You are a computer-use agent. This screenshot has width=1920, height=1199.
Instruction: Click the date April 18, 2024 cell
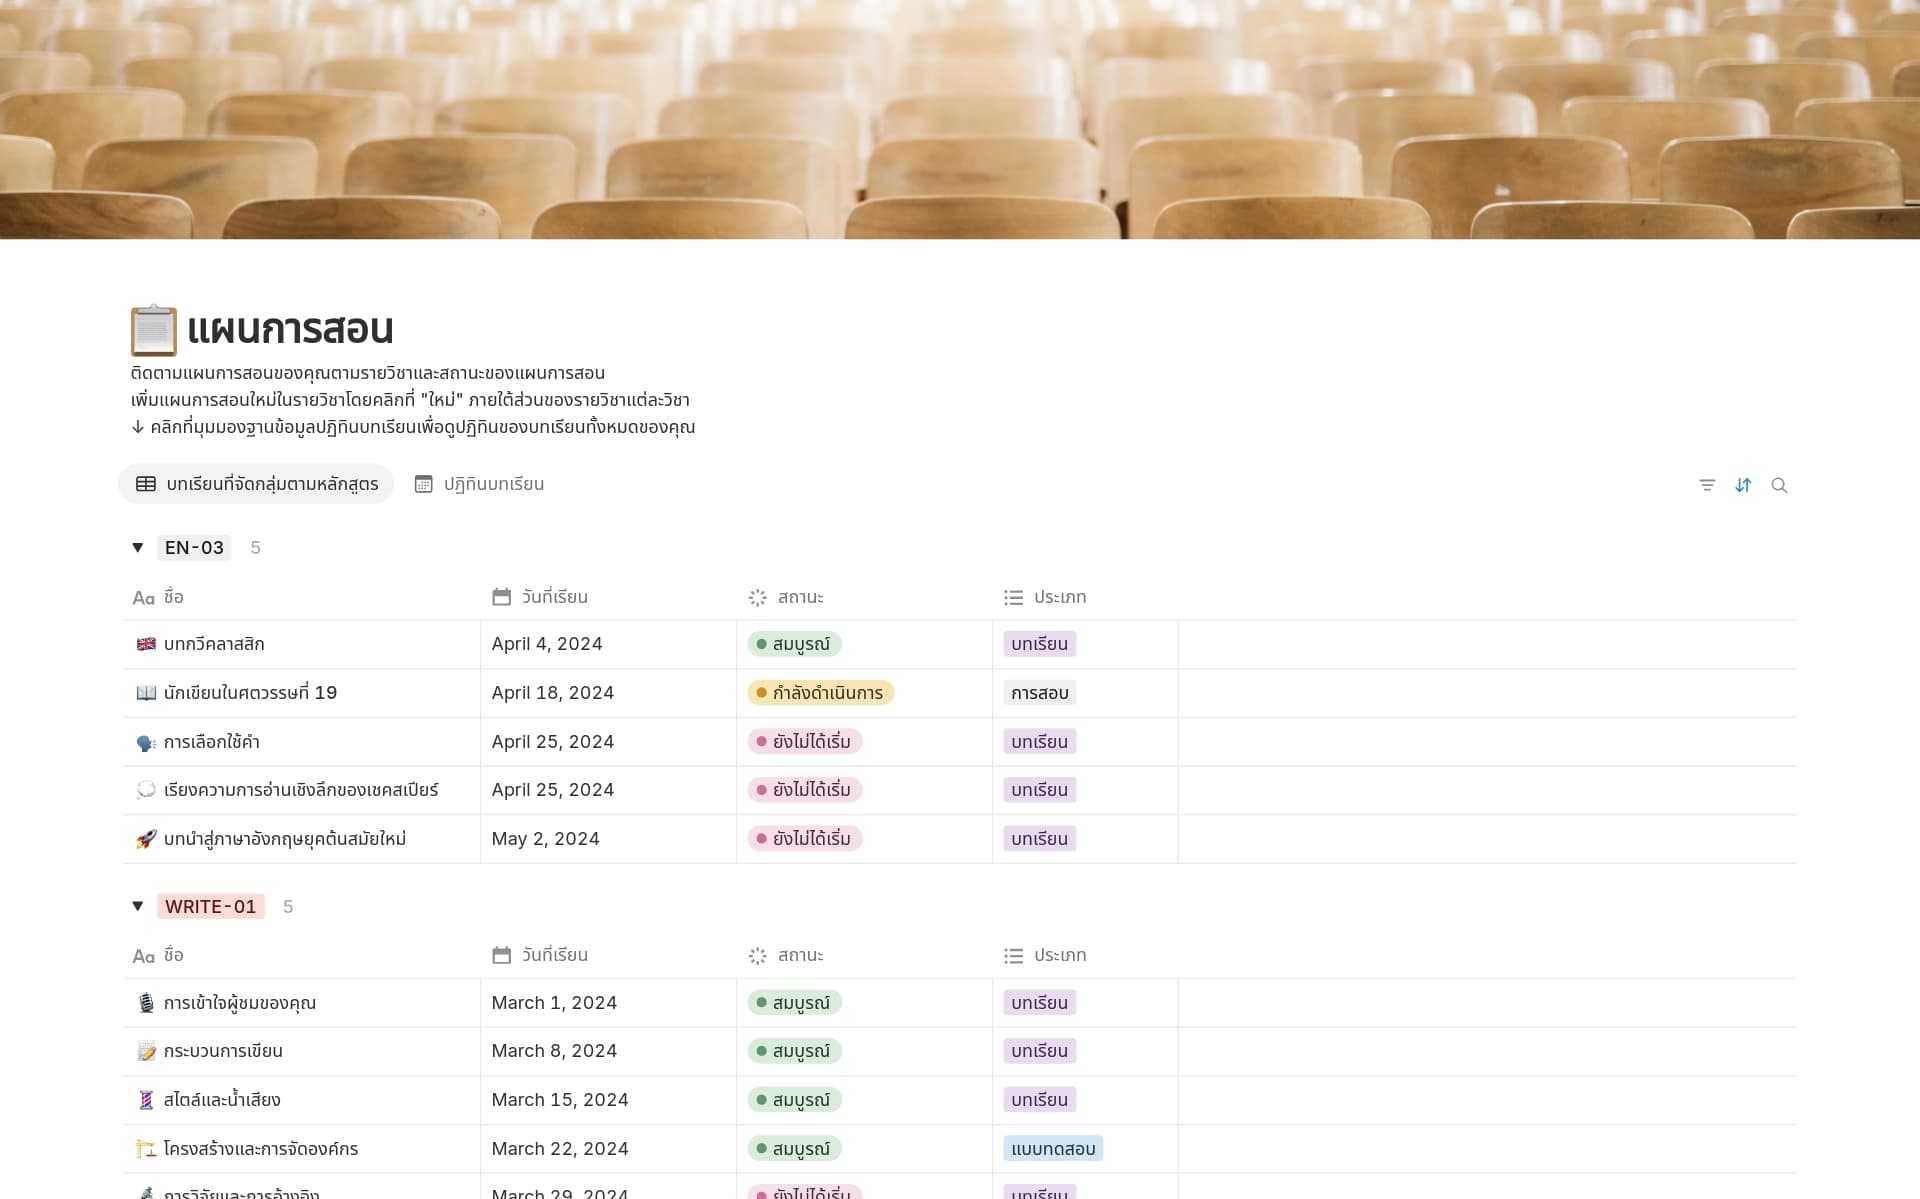pyautogui.click(x=552, y=692)
